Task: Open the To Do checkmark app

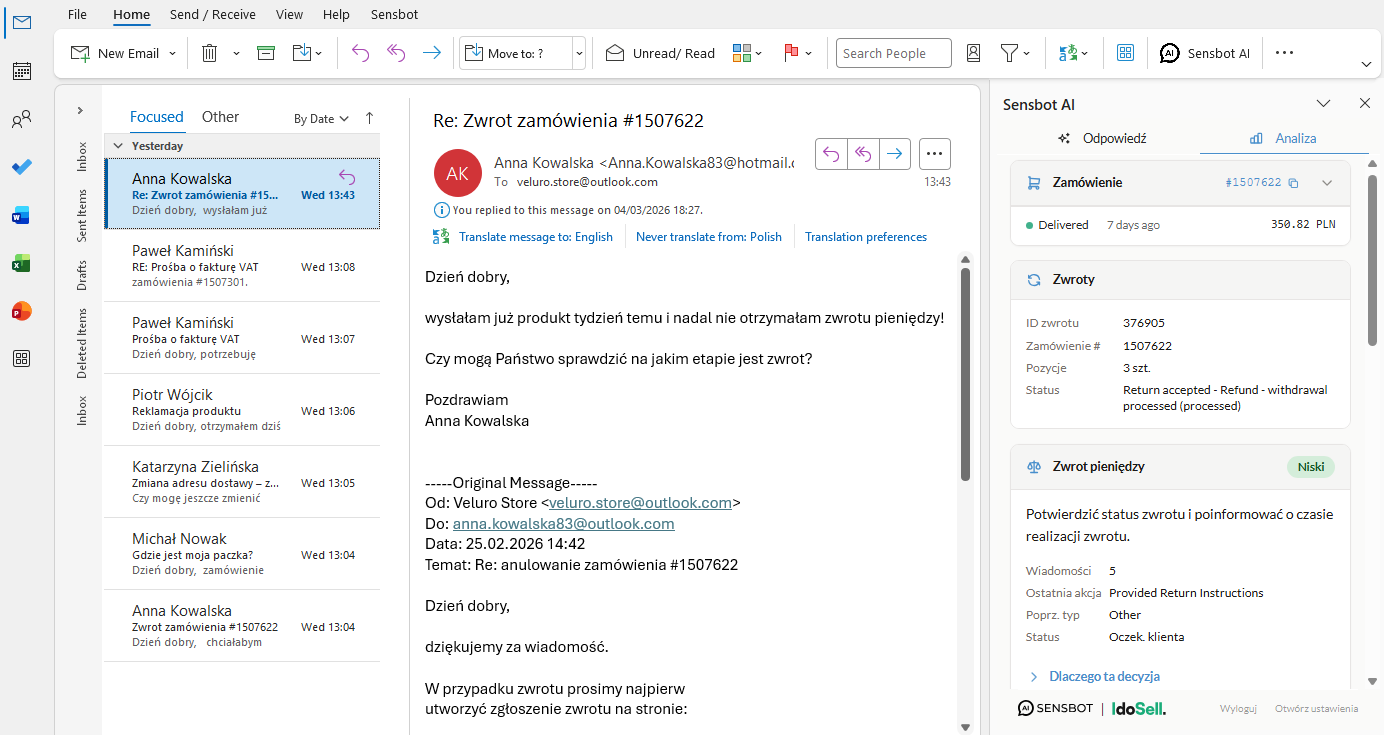Action: (21, 167)
